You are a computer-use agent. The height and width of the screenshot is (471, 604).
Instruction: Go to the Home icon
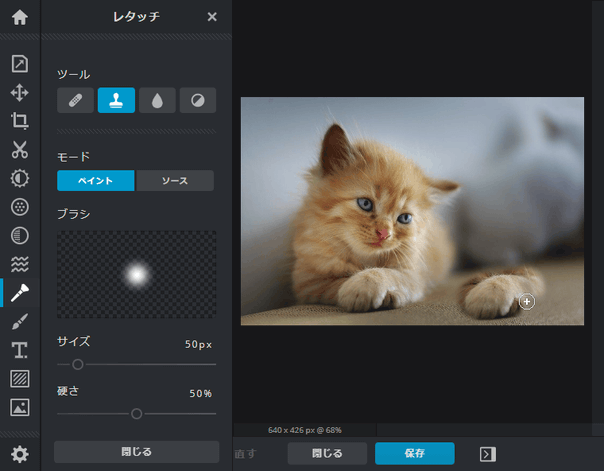20,17
